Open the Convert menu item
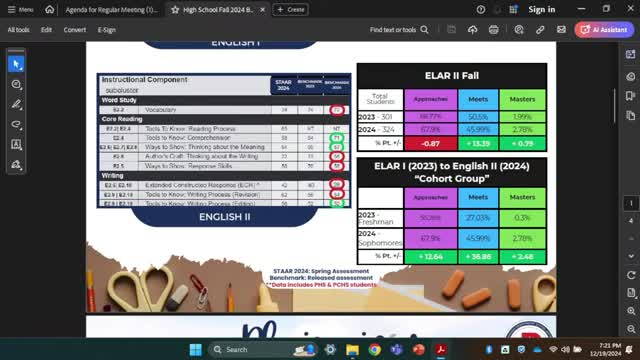The image size is (640, 360). click(x=75, y=30)
